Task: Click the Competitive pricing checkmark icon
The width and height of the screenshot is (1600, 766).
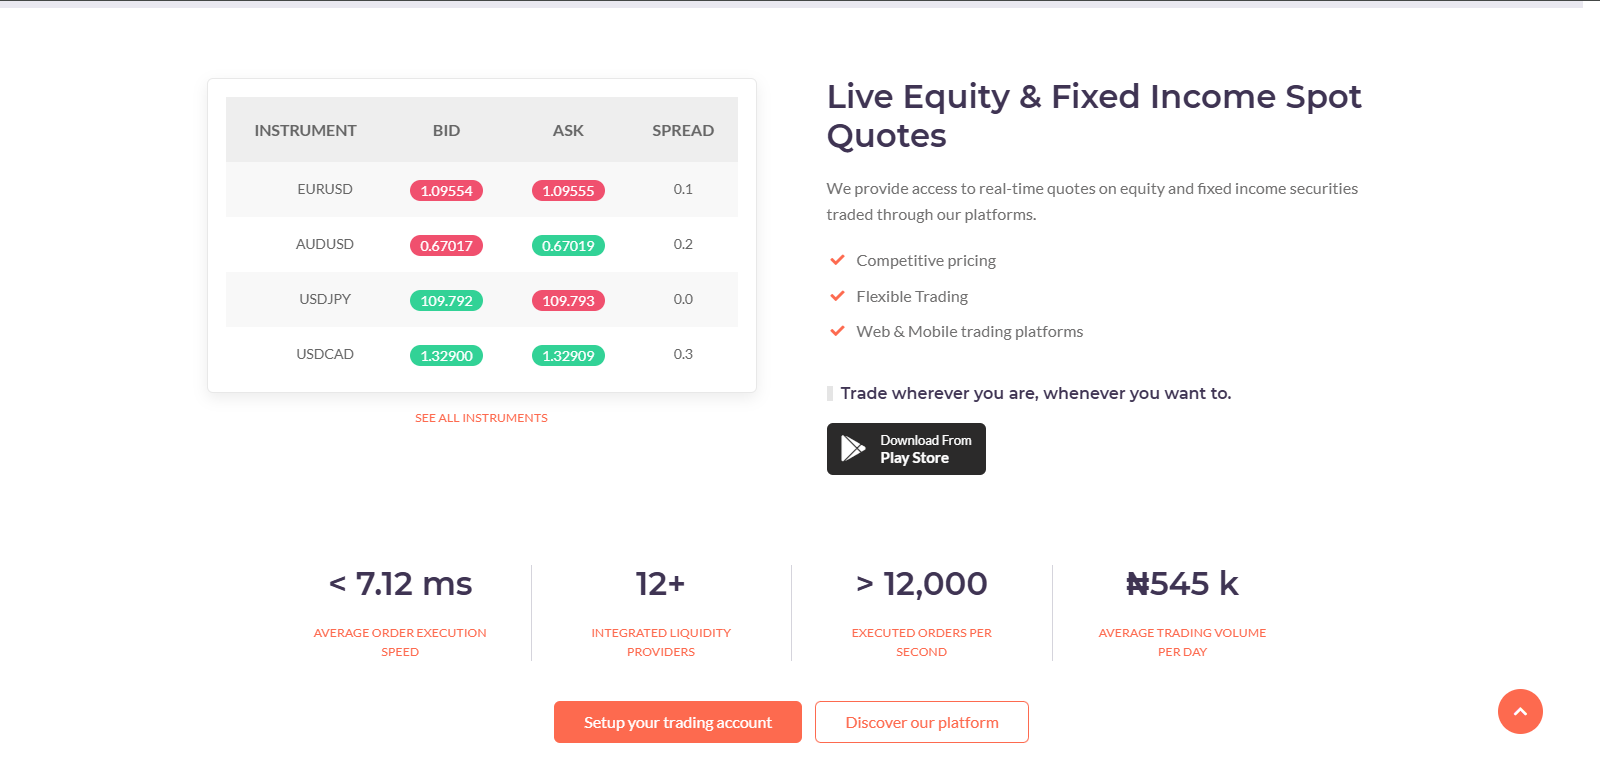Action: pyautogui.click(x=838, y=260)
